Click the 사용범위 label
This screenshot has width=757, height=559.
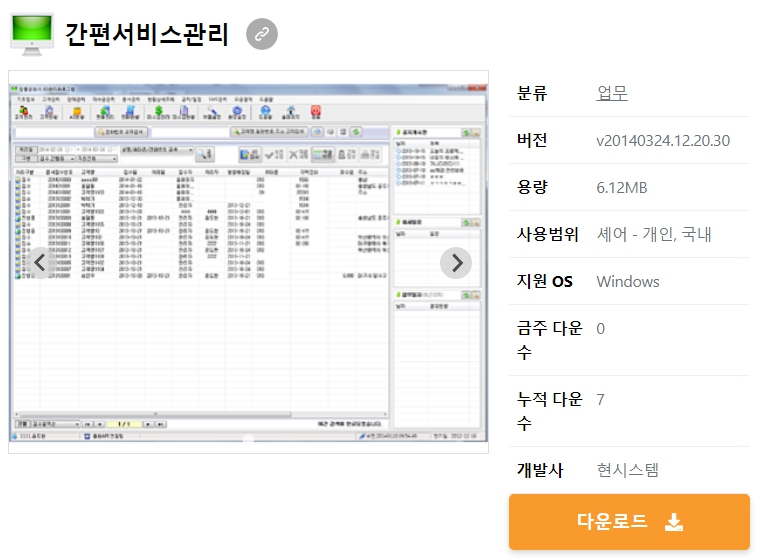pyautogui.click(x=547, y=235)
